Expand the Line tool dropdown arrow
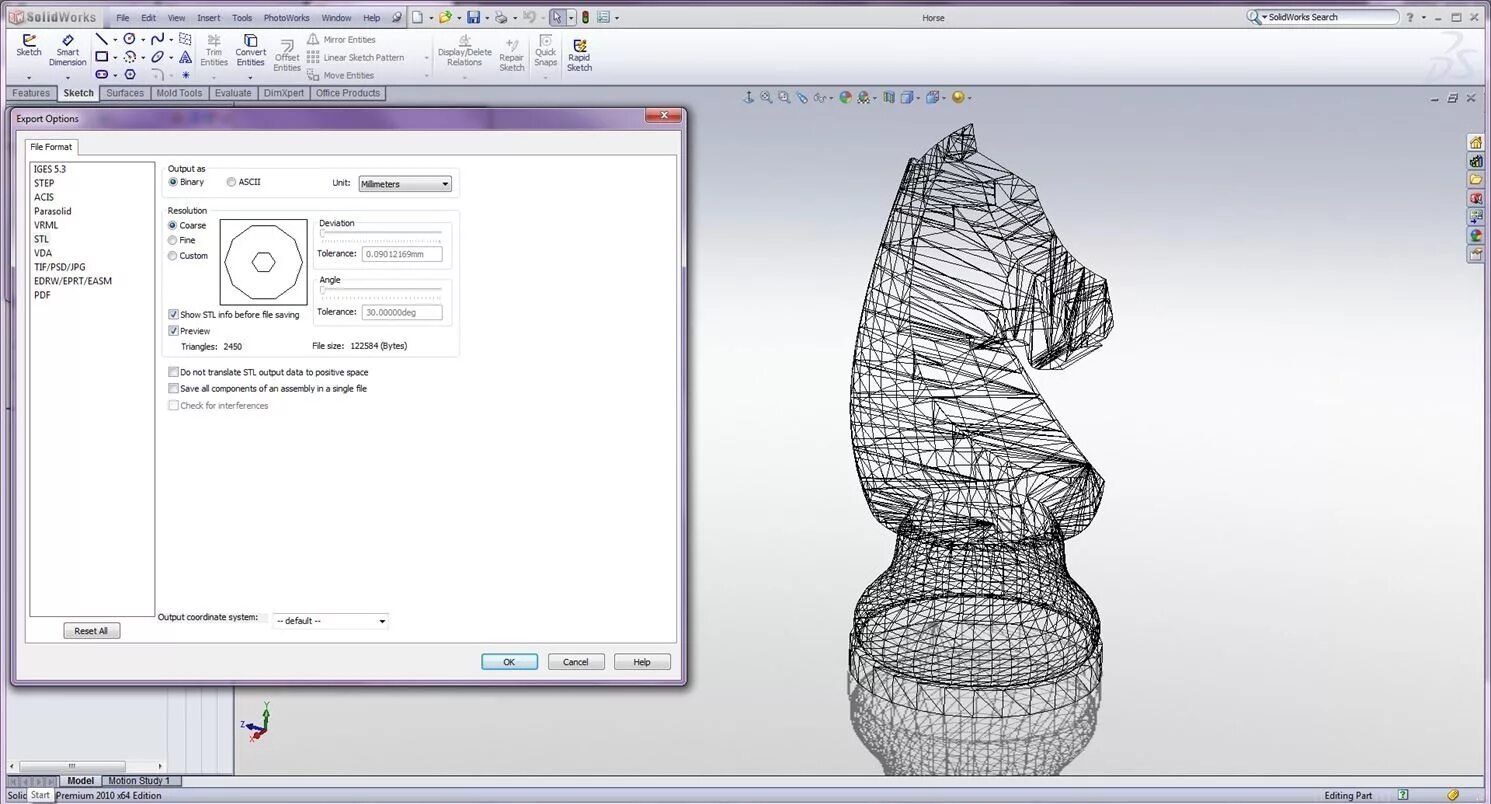Viewport: 1491px width, 804px height. (x=114, y=40)
